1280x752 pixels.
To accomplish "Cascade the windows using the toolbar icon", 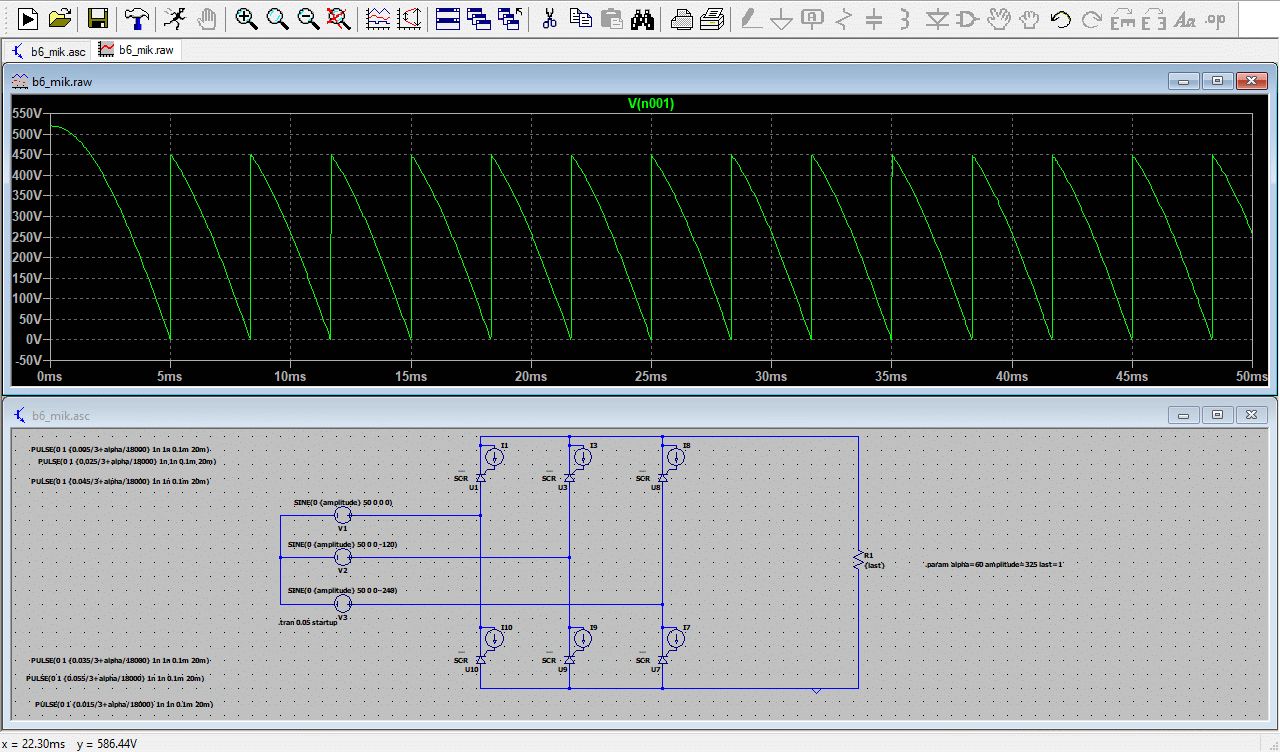I will point(478,18).
